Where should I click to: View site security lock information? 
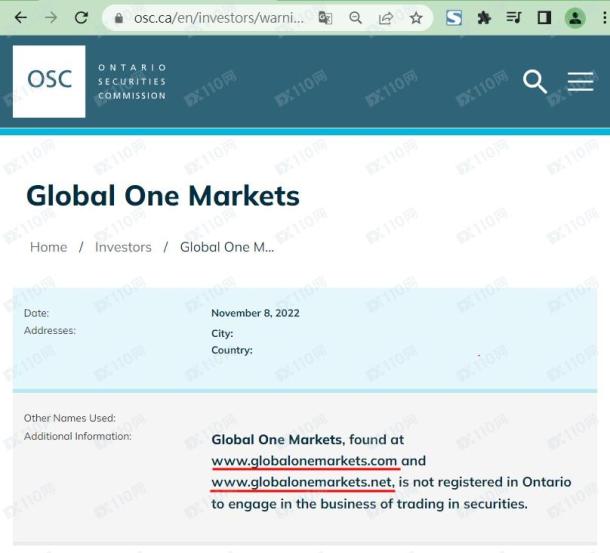[x=119, y=18]
